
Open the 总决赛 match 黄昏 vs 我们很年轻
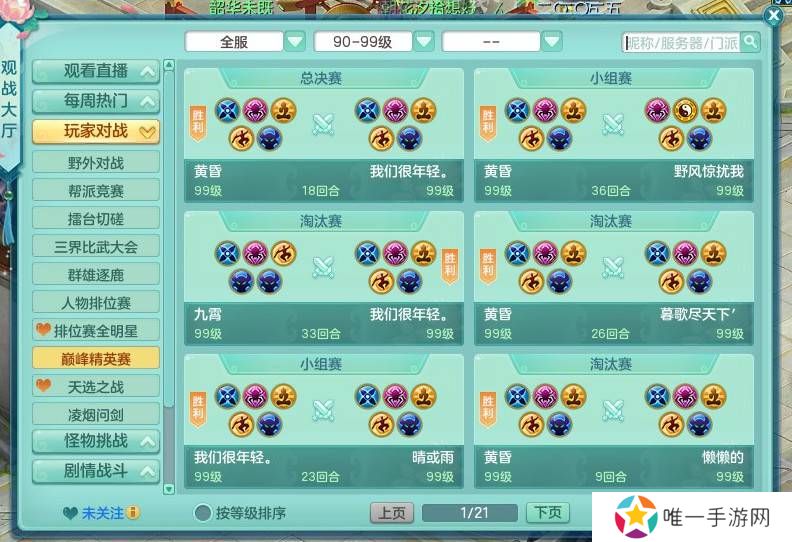324,135
